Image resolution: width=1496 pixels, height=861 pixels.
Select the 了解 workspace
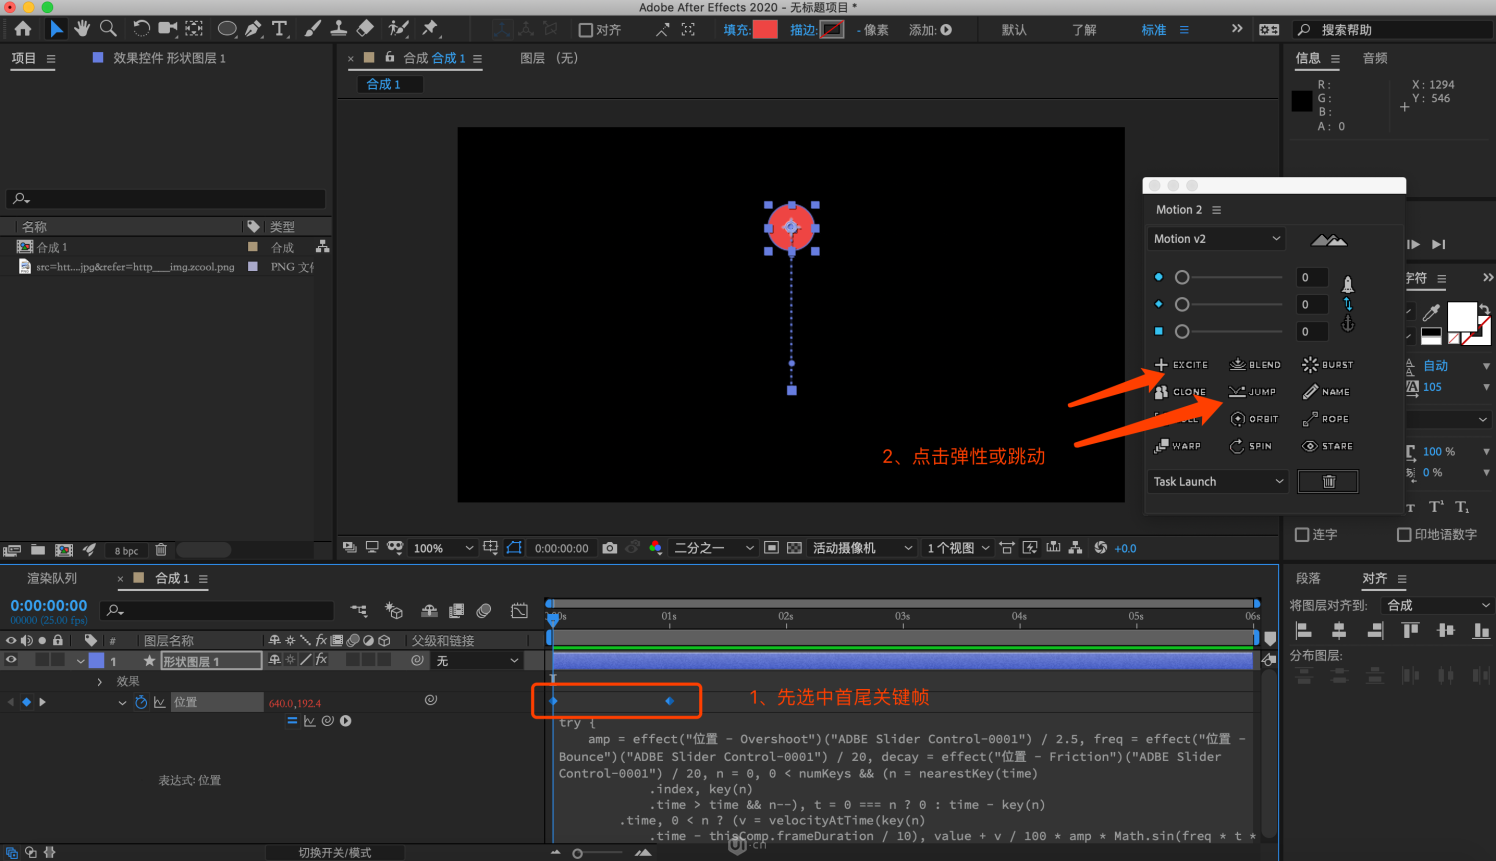tap(1084, 30)
